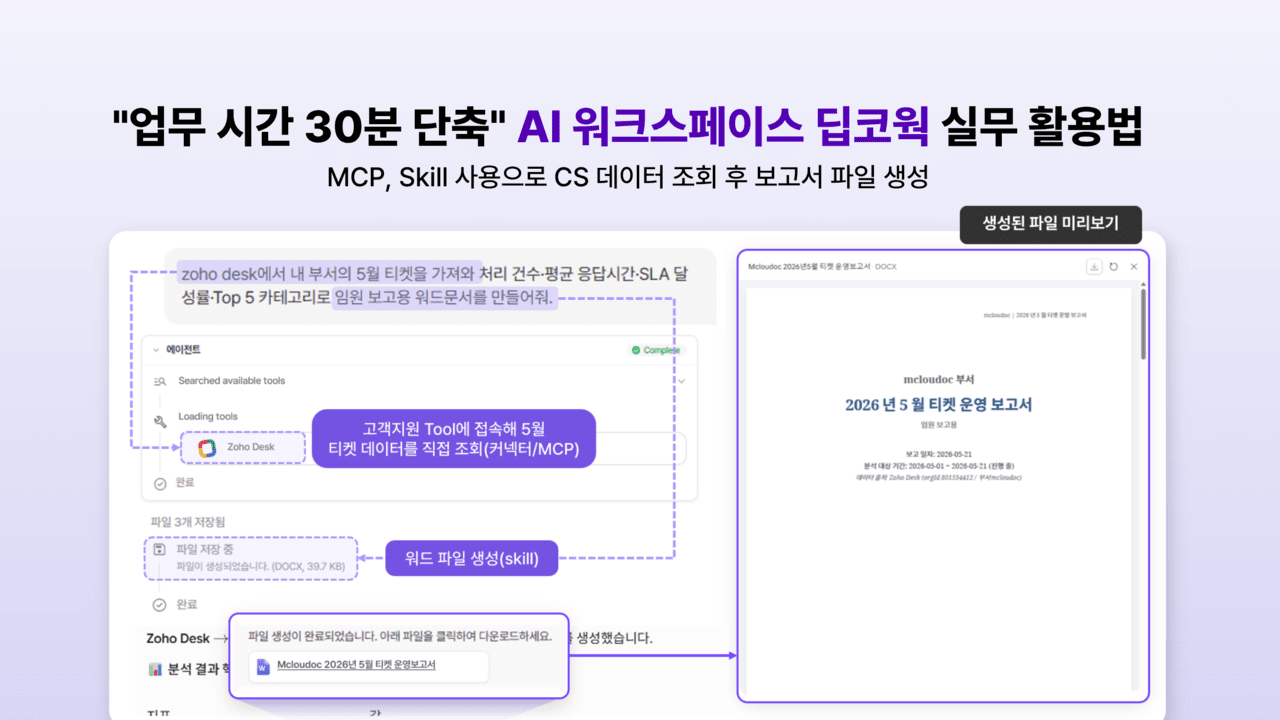Click the mcloudoc 부서 line in document
Screen dimensions: 1280x720
click(938, 380)
